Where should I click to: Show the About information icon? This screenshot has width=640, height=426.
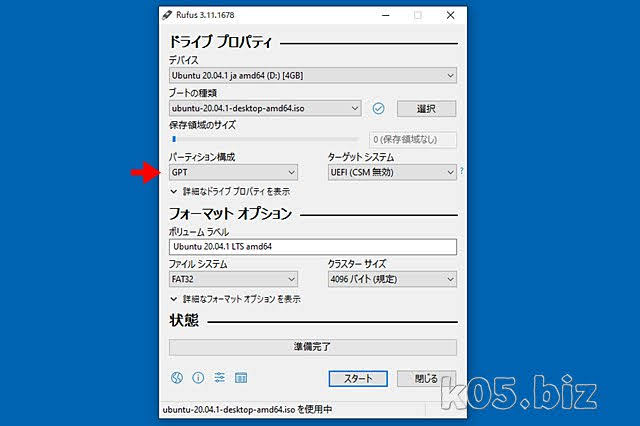pyautogui.click(x=198, y=378)
